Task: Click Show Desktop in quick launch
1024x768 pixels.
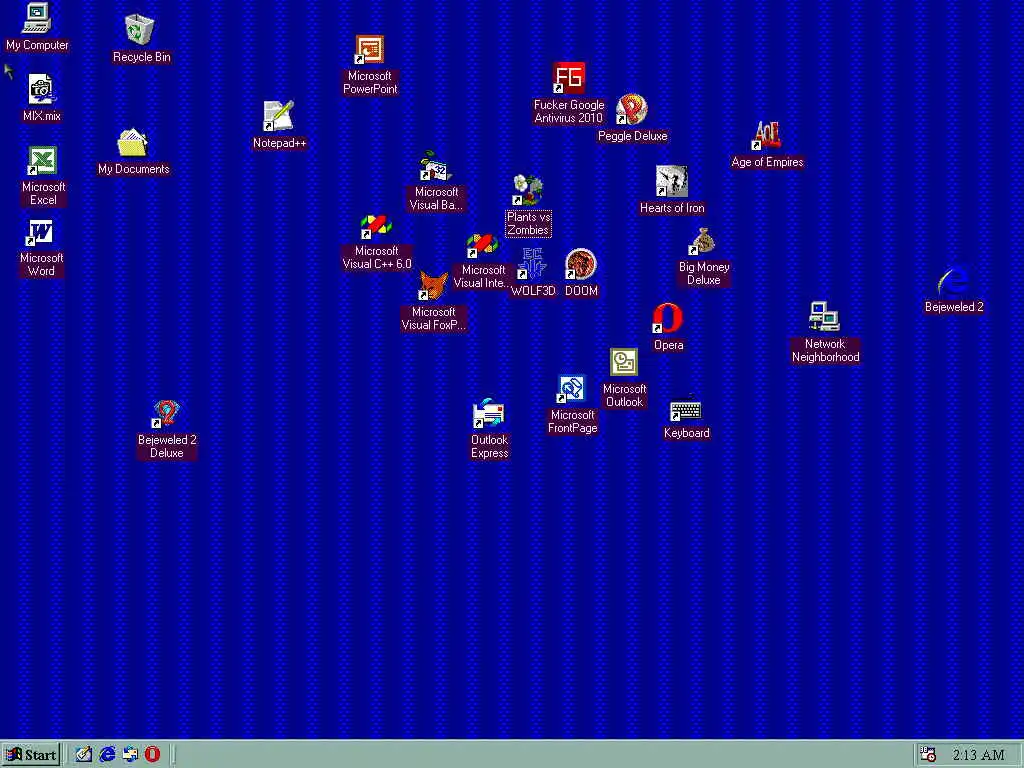Action: click(x=84, y=755)
